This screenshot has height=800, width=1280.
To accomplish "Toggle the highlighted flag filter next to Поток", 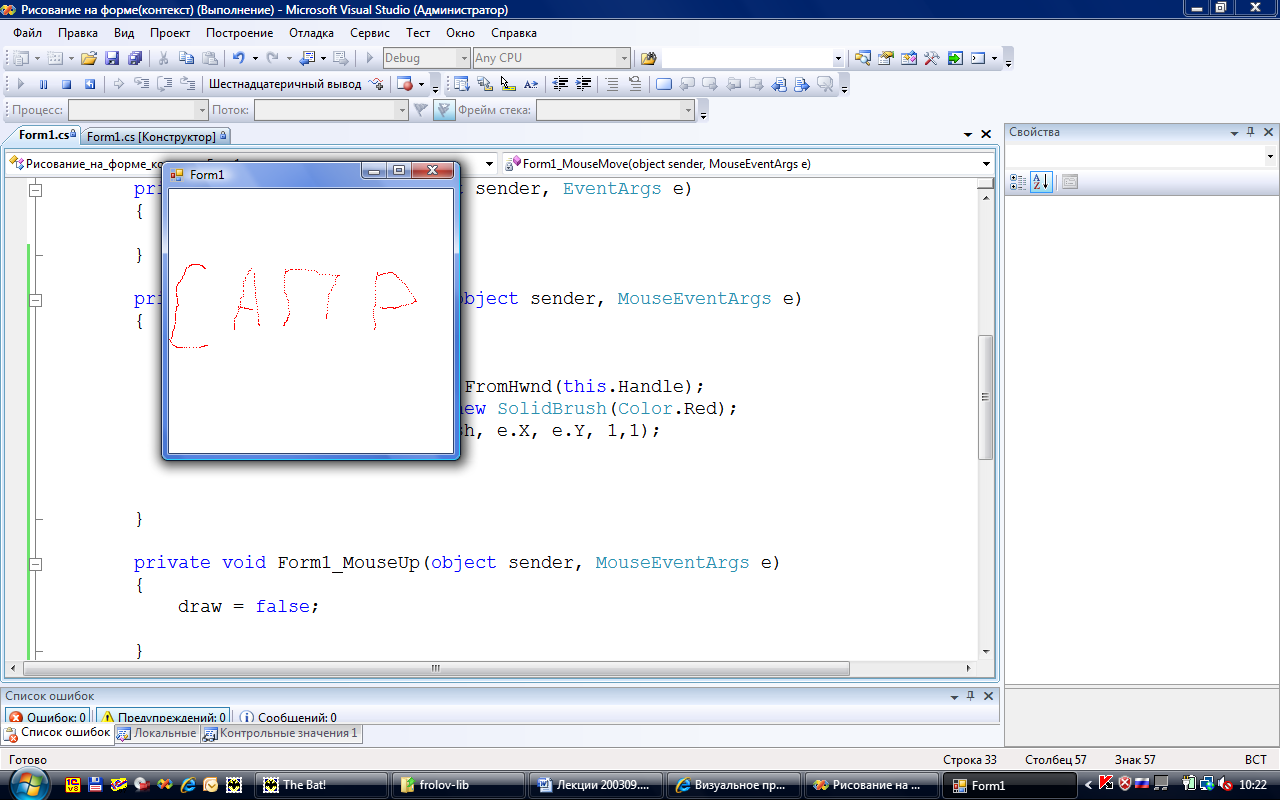I will (444, 110).
